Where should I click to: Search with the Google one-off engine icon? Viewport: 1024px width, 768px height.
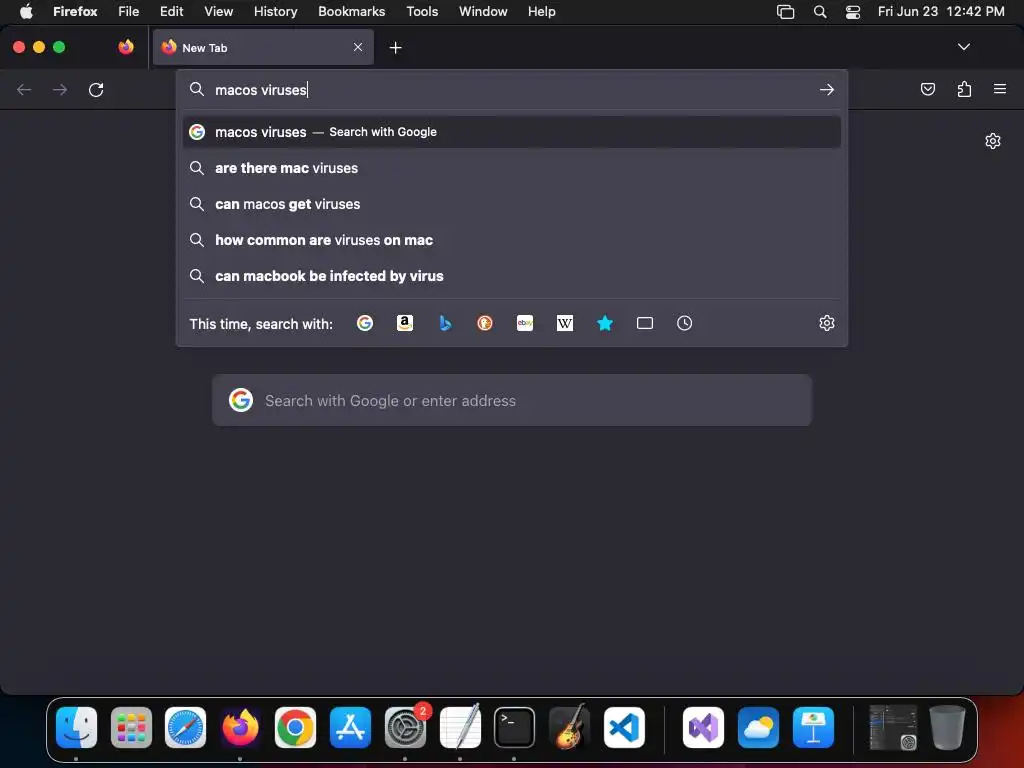coord(364,323)
